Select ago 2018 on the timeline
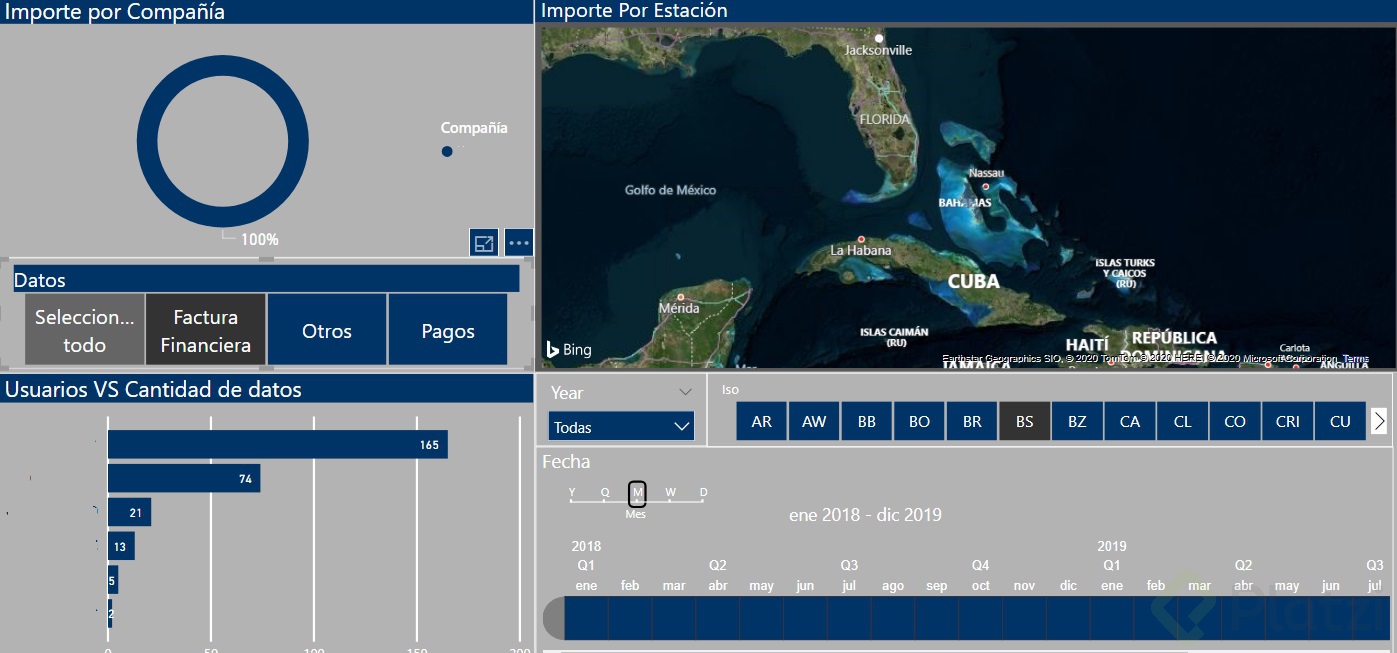Screen dimensions: 1397x653 pos(893,618)
